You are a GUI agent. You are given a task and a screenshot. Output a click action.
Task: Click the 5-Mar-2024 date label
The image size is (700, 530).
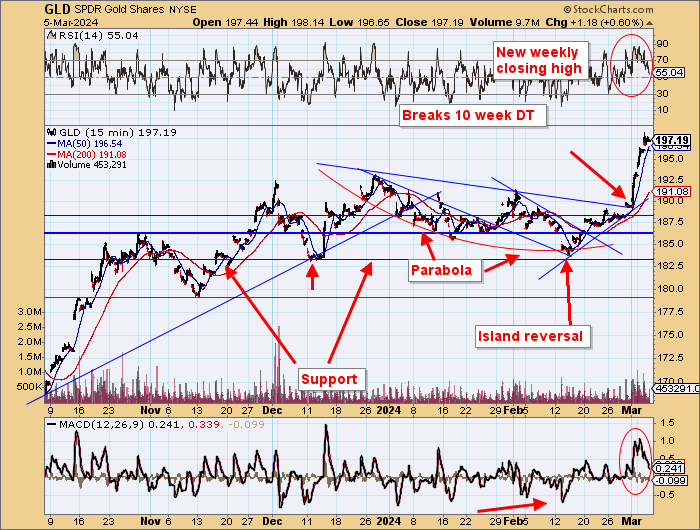(x=71, y=23)
